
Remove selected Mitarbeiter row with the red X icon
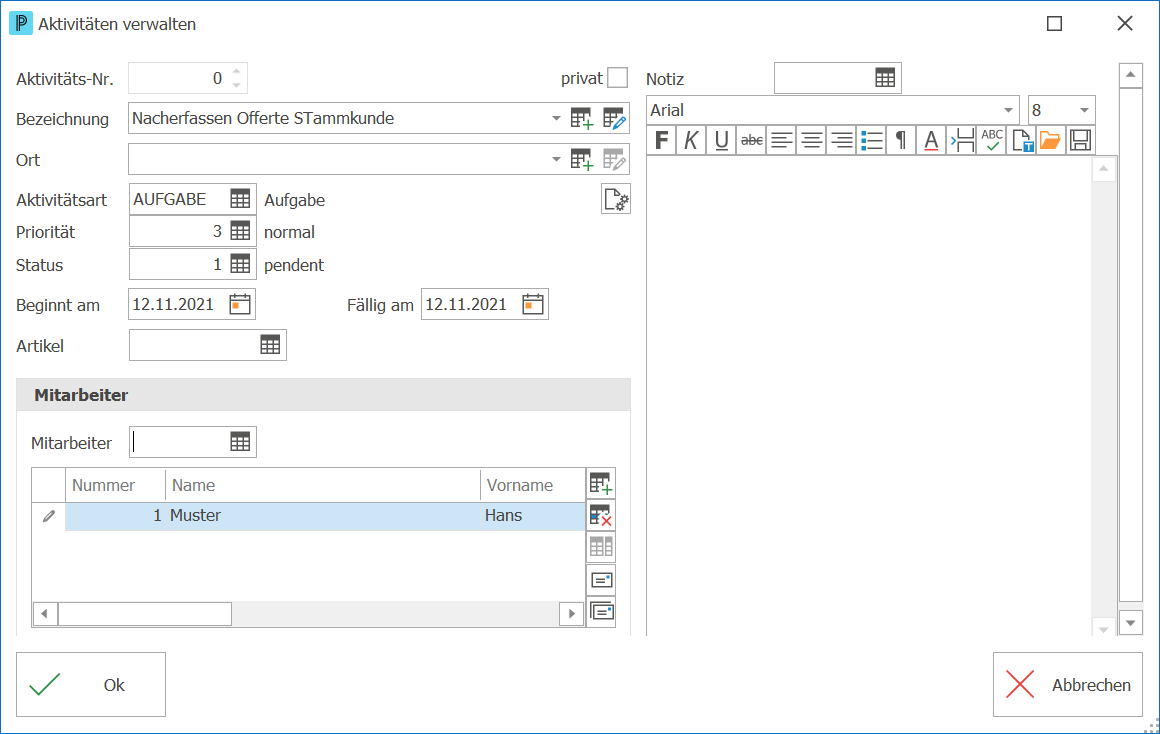click(601, 516)
